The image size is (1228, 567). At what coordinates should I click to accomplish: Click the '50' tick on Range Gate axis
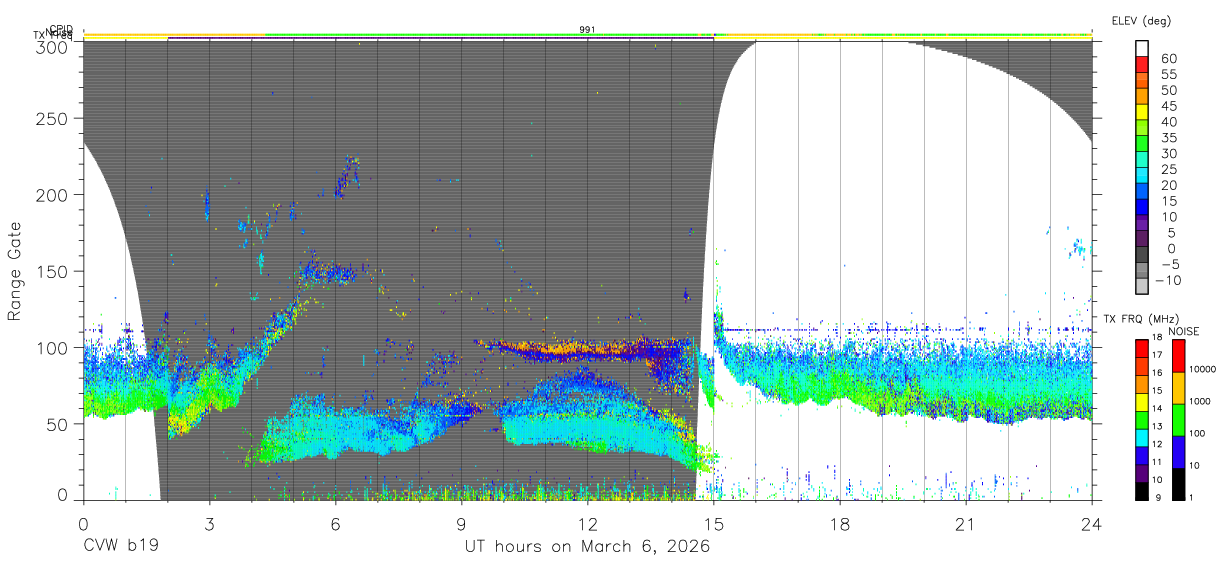pos(57,423)
